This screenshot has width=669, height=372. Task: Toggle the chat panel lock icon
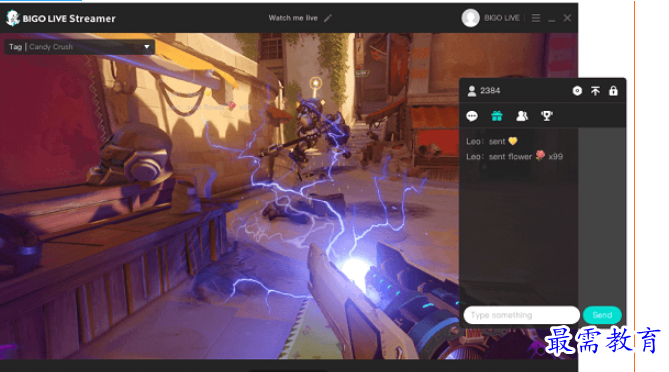tap(613, 91)
